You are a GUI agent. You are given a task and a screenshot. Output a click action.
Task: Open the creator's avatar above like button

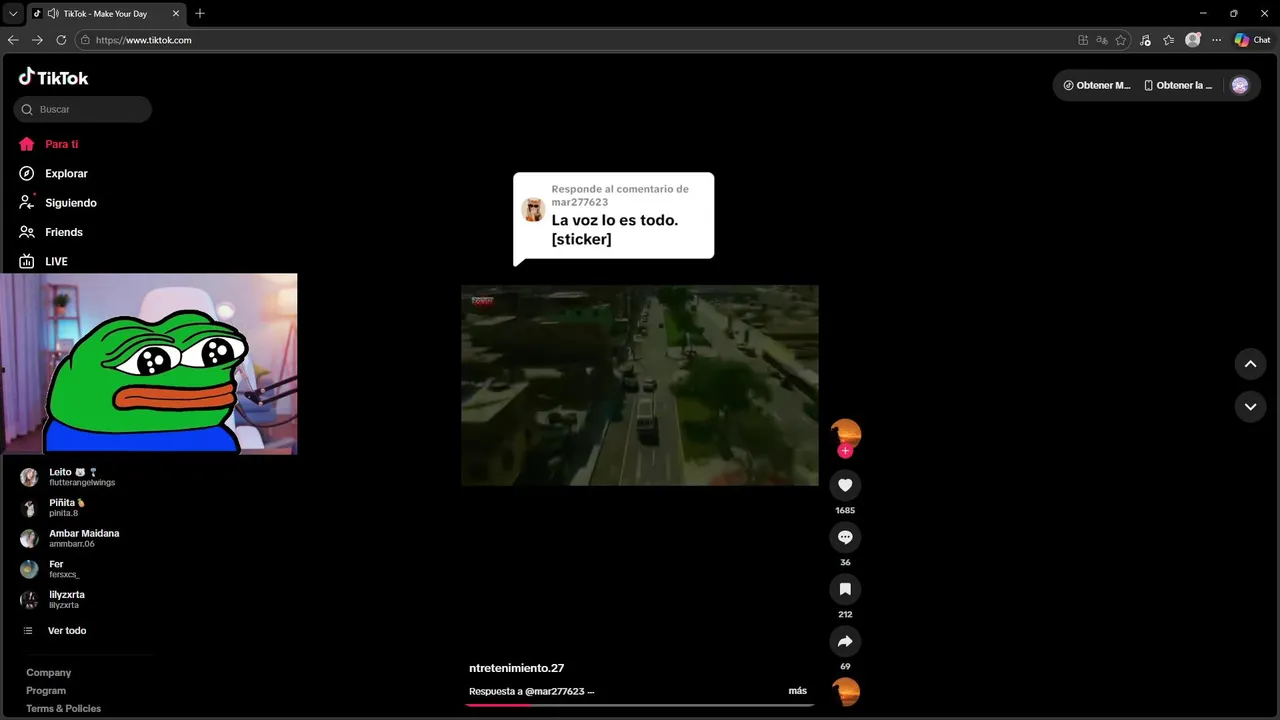846,433
